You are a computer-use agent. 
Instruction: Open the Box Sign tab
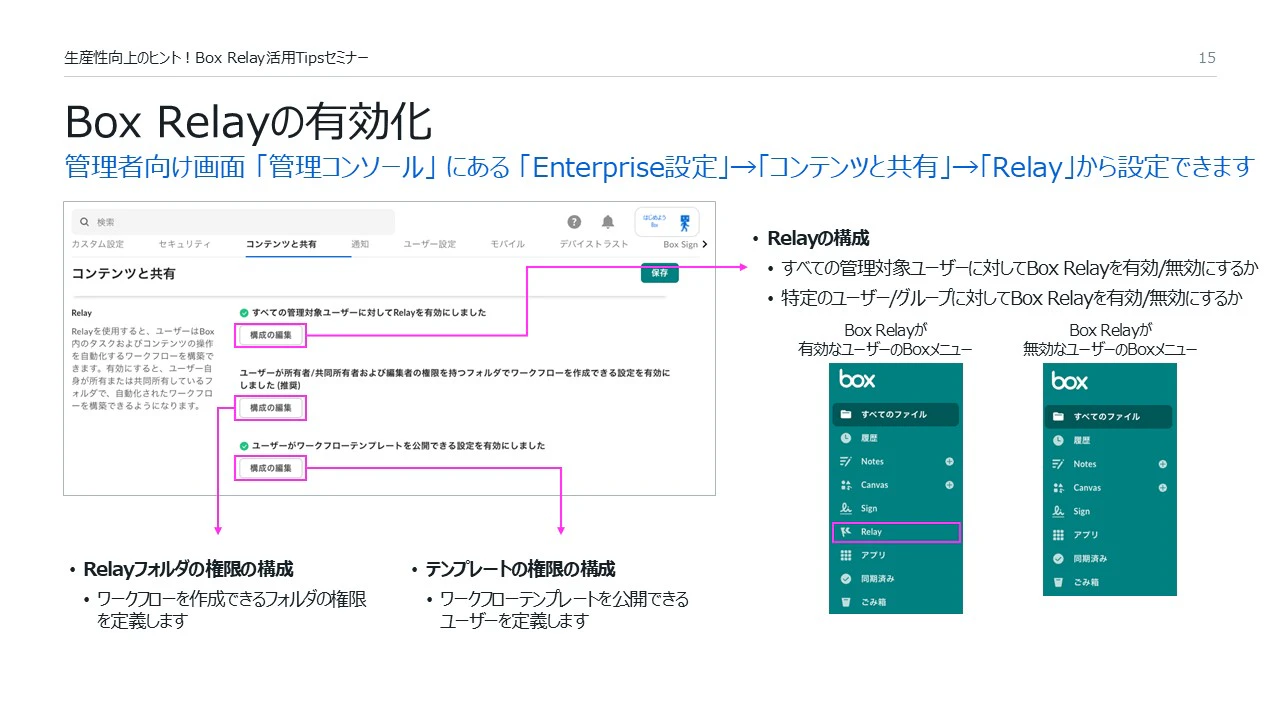pos(680,244)
